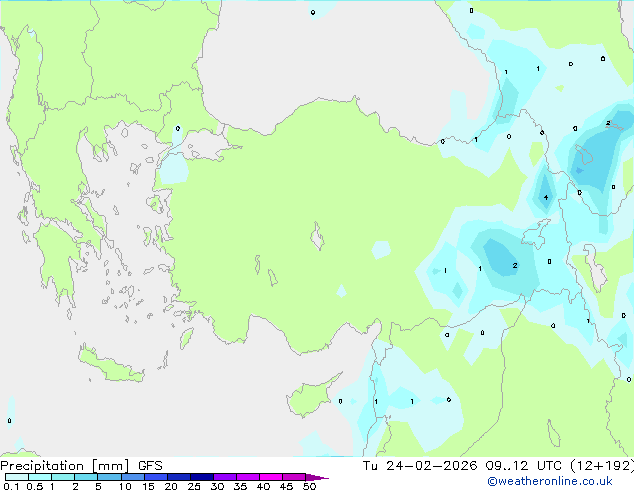Click the 0.5–1 mm legend color swatch
The image size is (634, 490).
click(x=40, y=477)
